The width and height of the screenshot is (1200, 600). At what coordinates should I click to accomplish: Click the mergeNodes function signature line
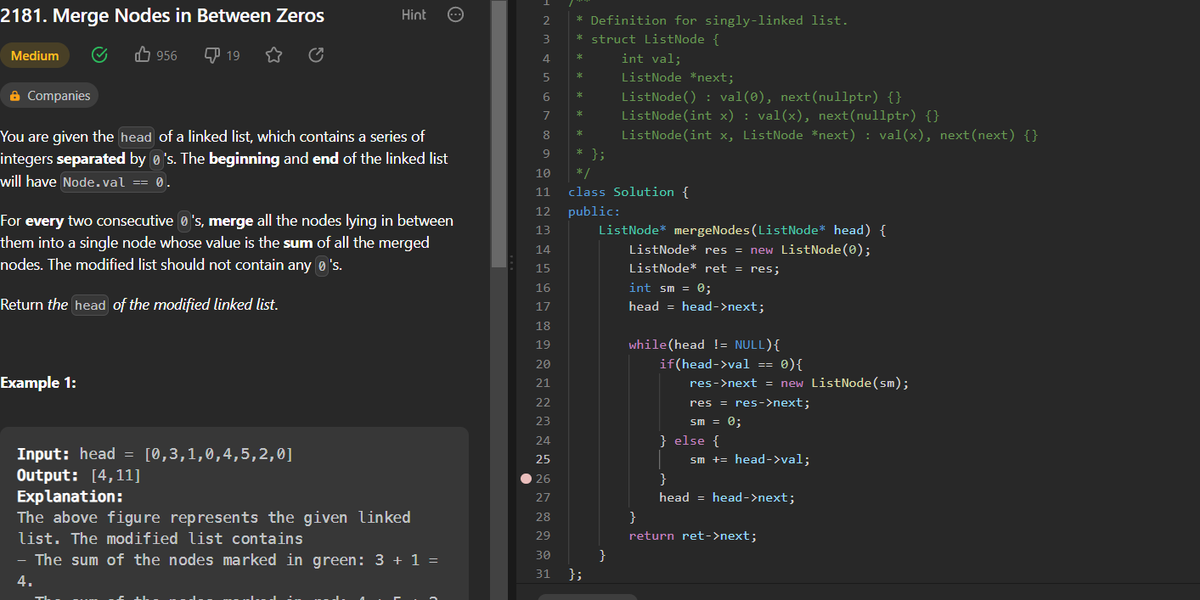pyautogui.click(x=743, y=230)
